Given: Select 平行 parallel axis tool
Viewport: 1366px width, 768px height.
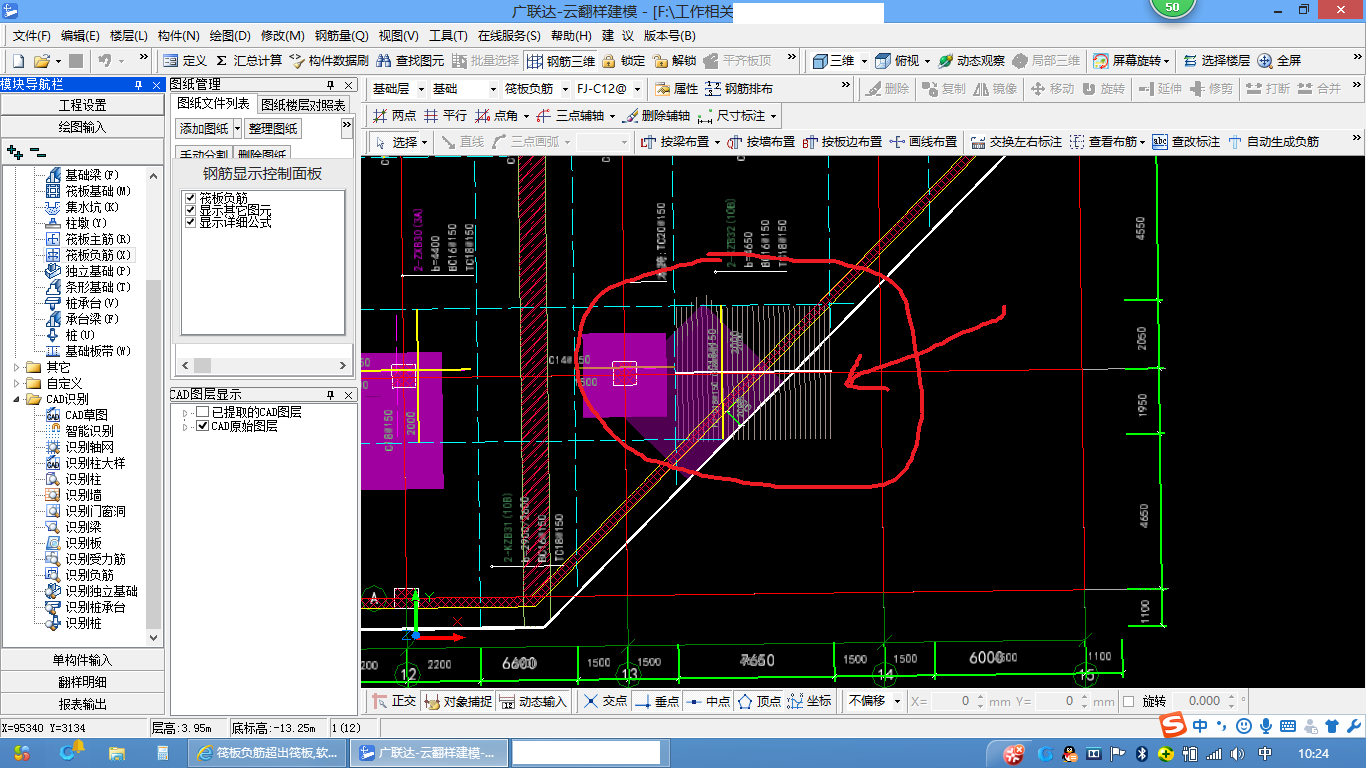Looking at the screenshot, I should (446, 116).
